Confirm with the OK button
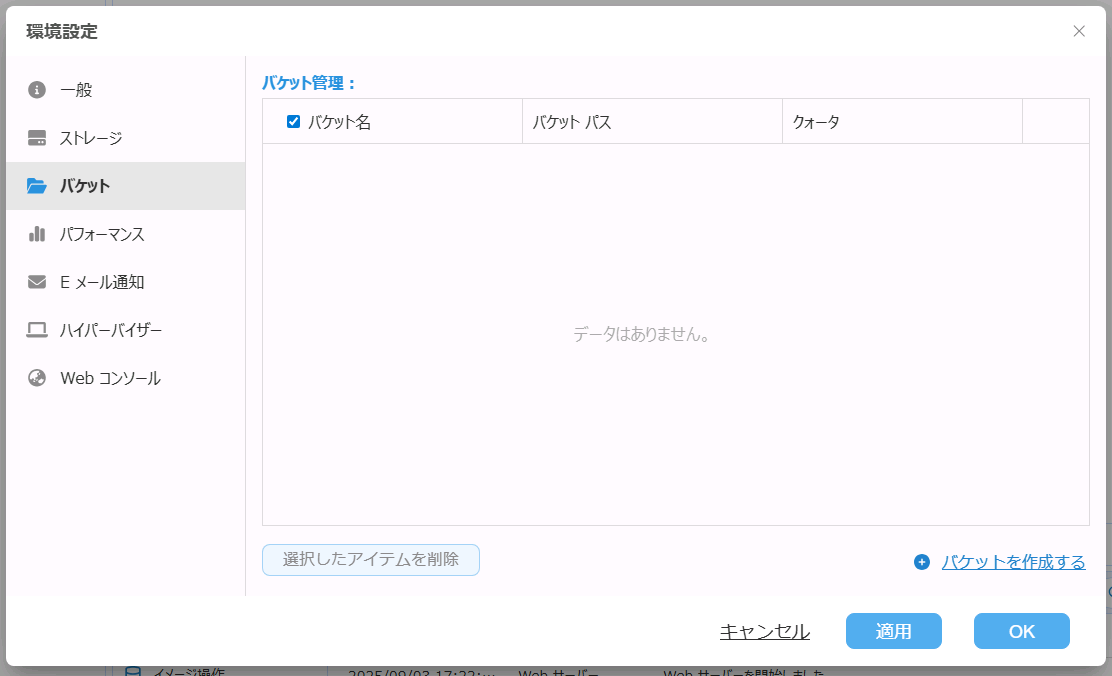This screenshot has width=1112, height=676. (x=1021, y=631)
